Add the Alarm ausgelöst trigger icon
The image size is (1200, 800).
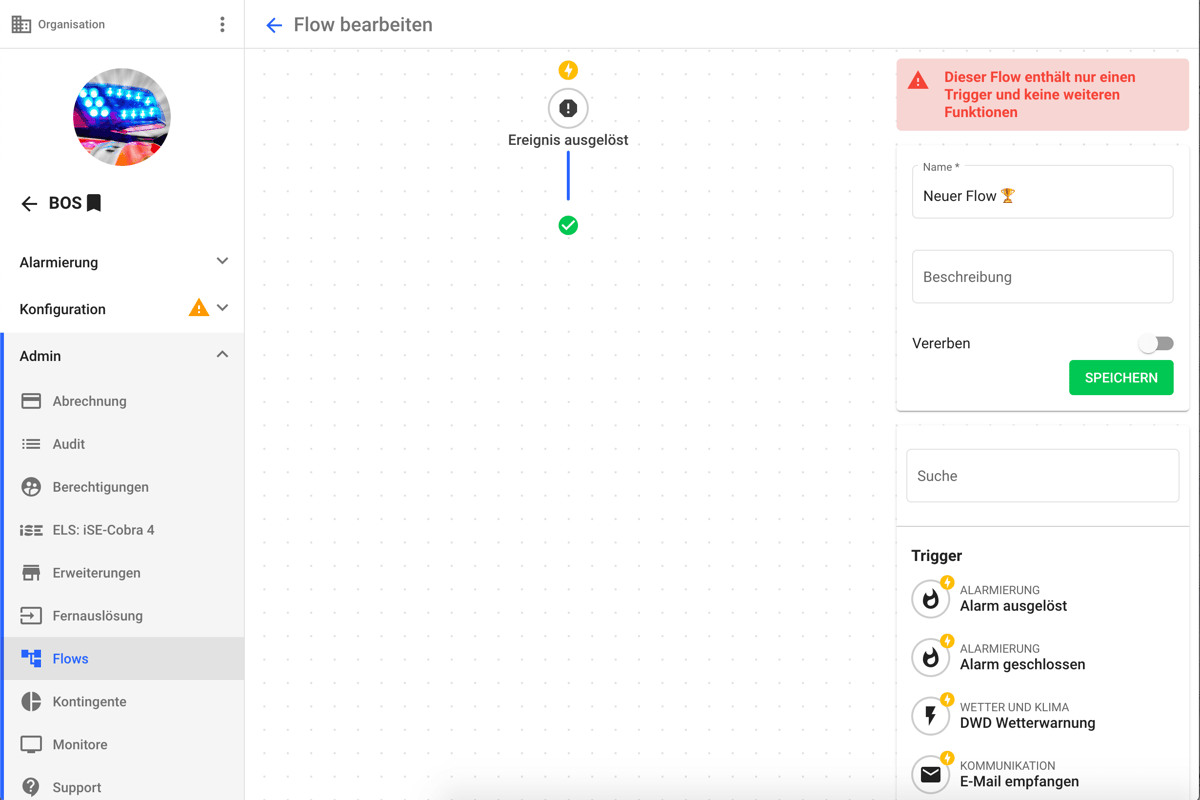click(931, 598)
